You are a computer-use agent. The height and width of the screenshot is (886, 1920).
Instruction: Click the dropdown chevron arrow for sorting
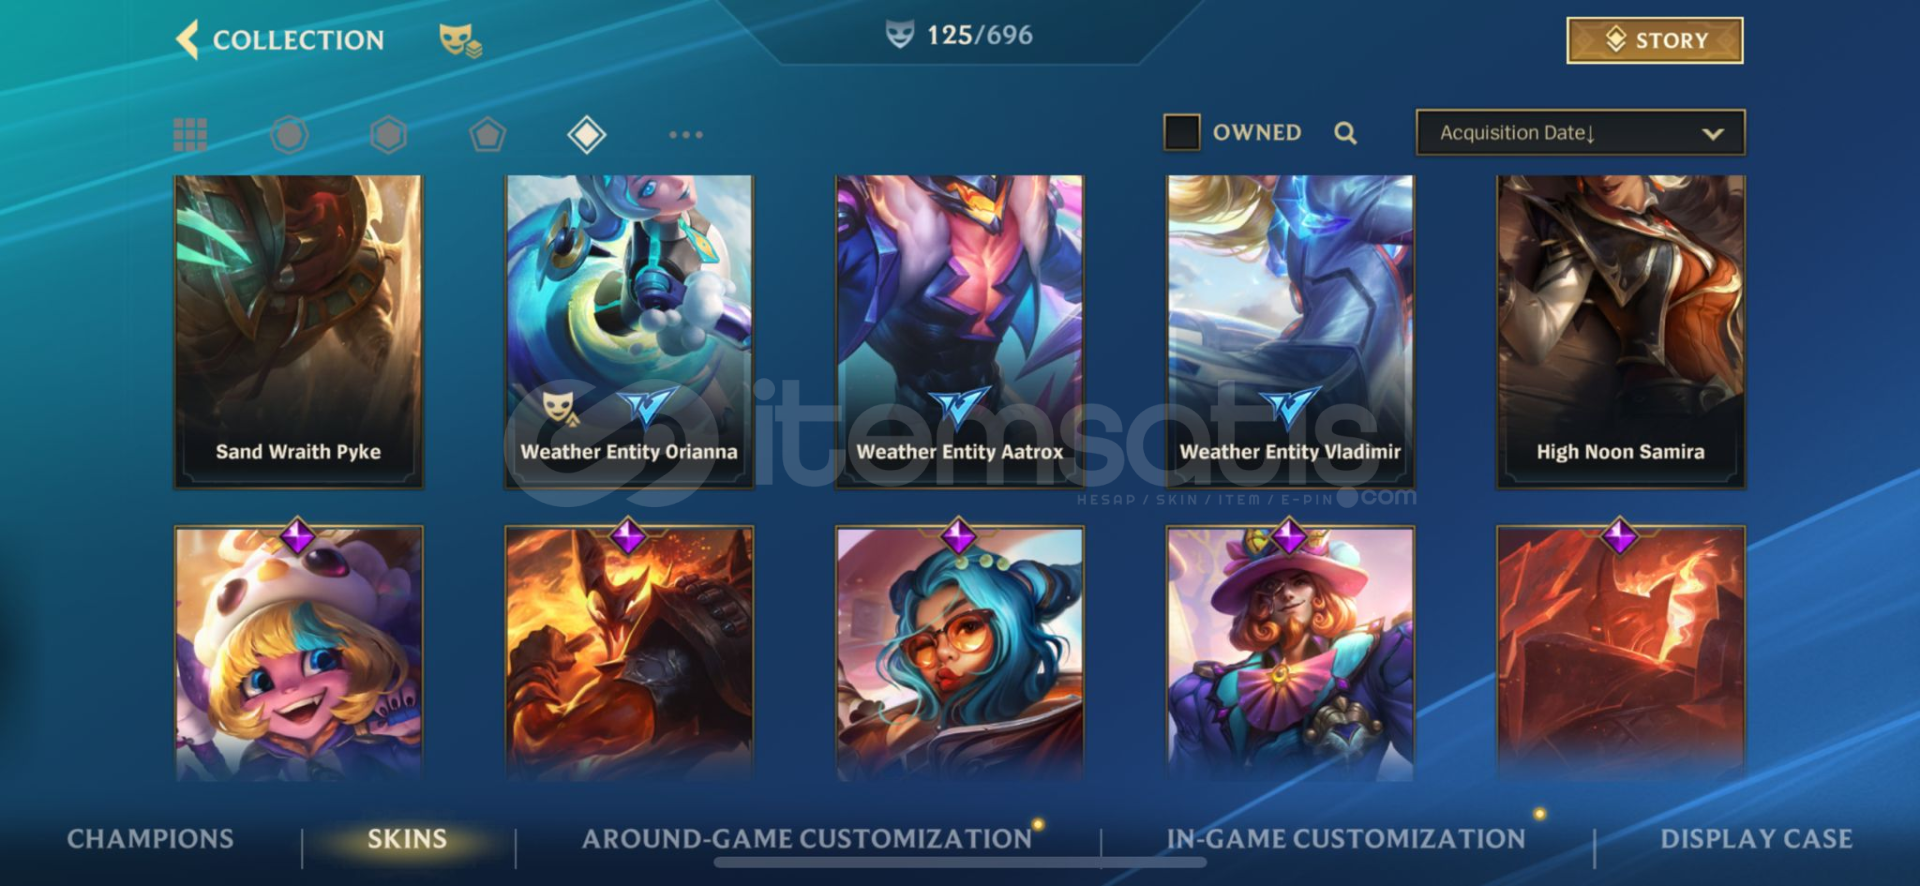[x=1713, y=133]
